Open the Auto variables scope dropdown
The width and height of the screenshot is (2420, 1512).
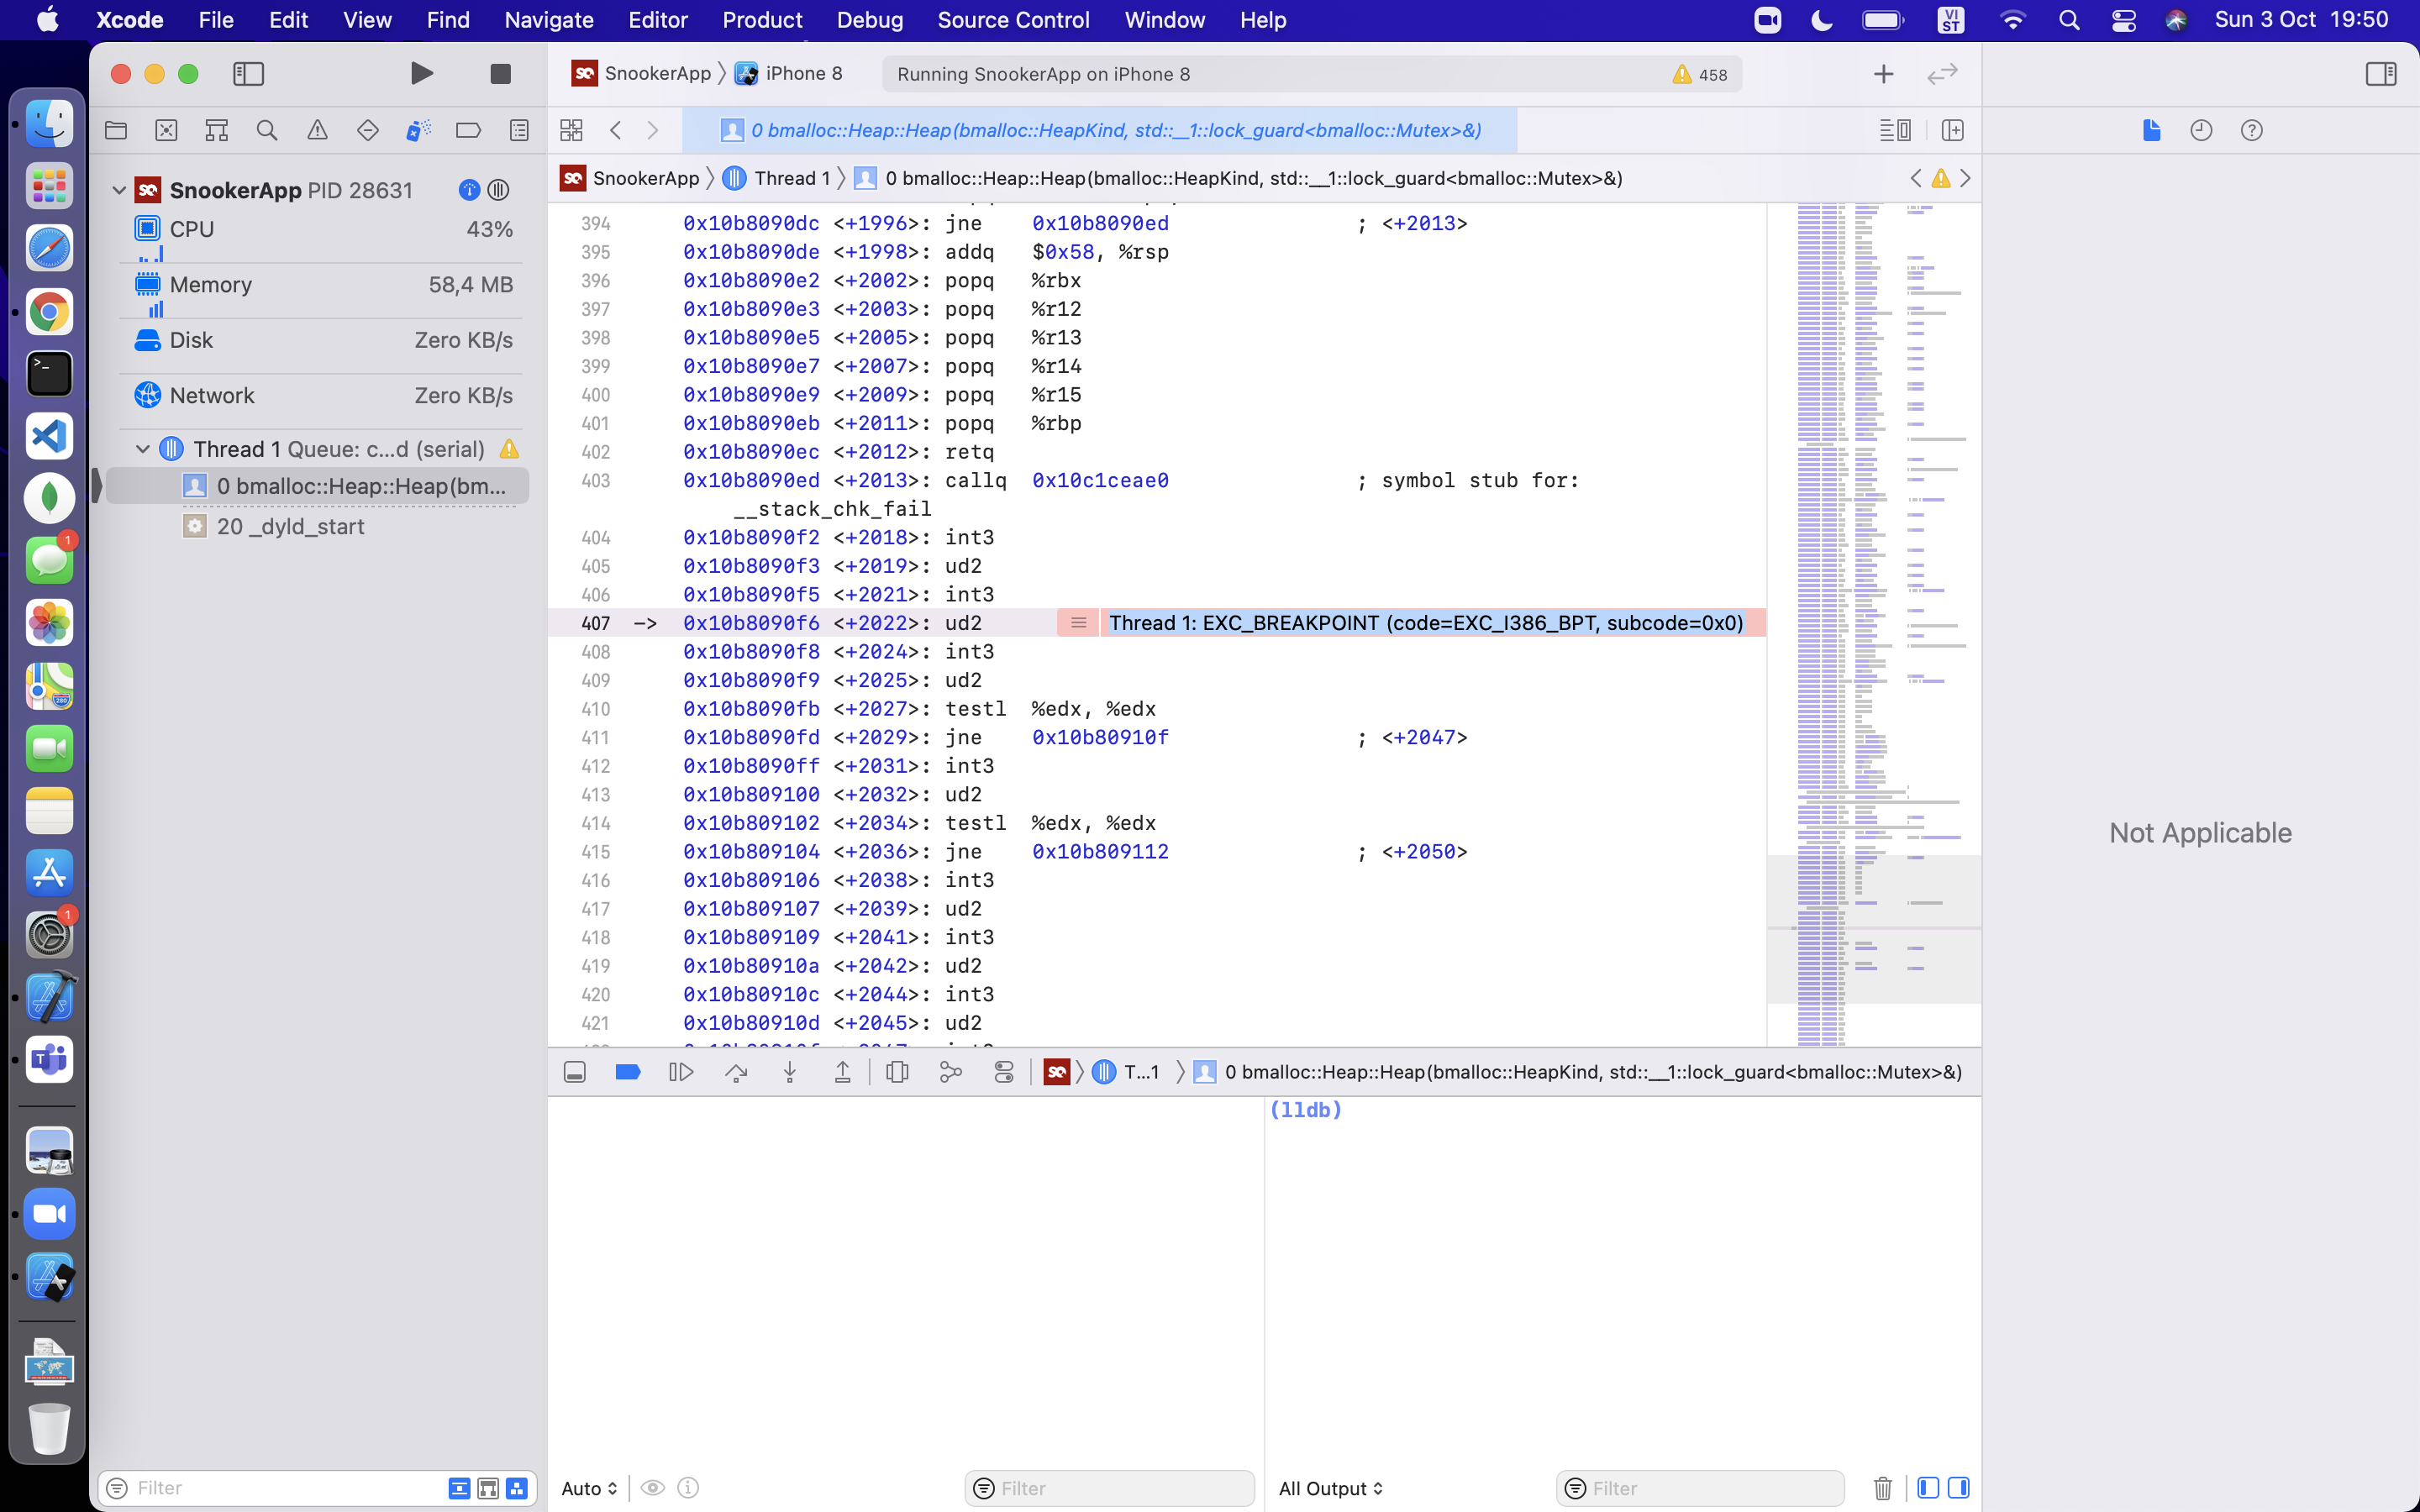pyautogui.click(x=588, y=1488)
